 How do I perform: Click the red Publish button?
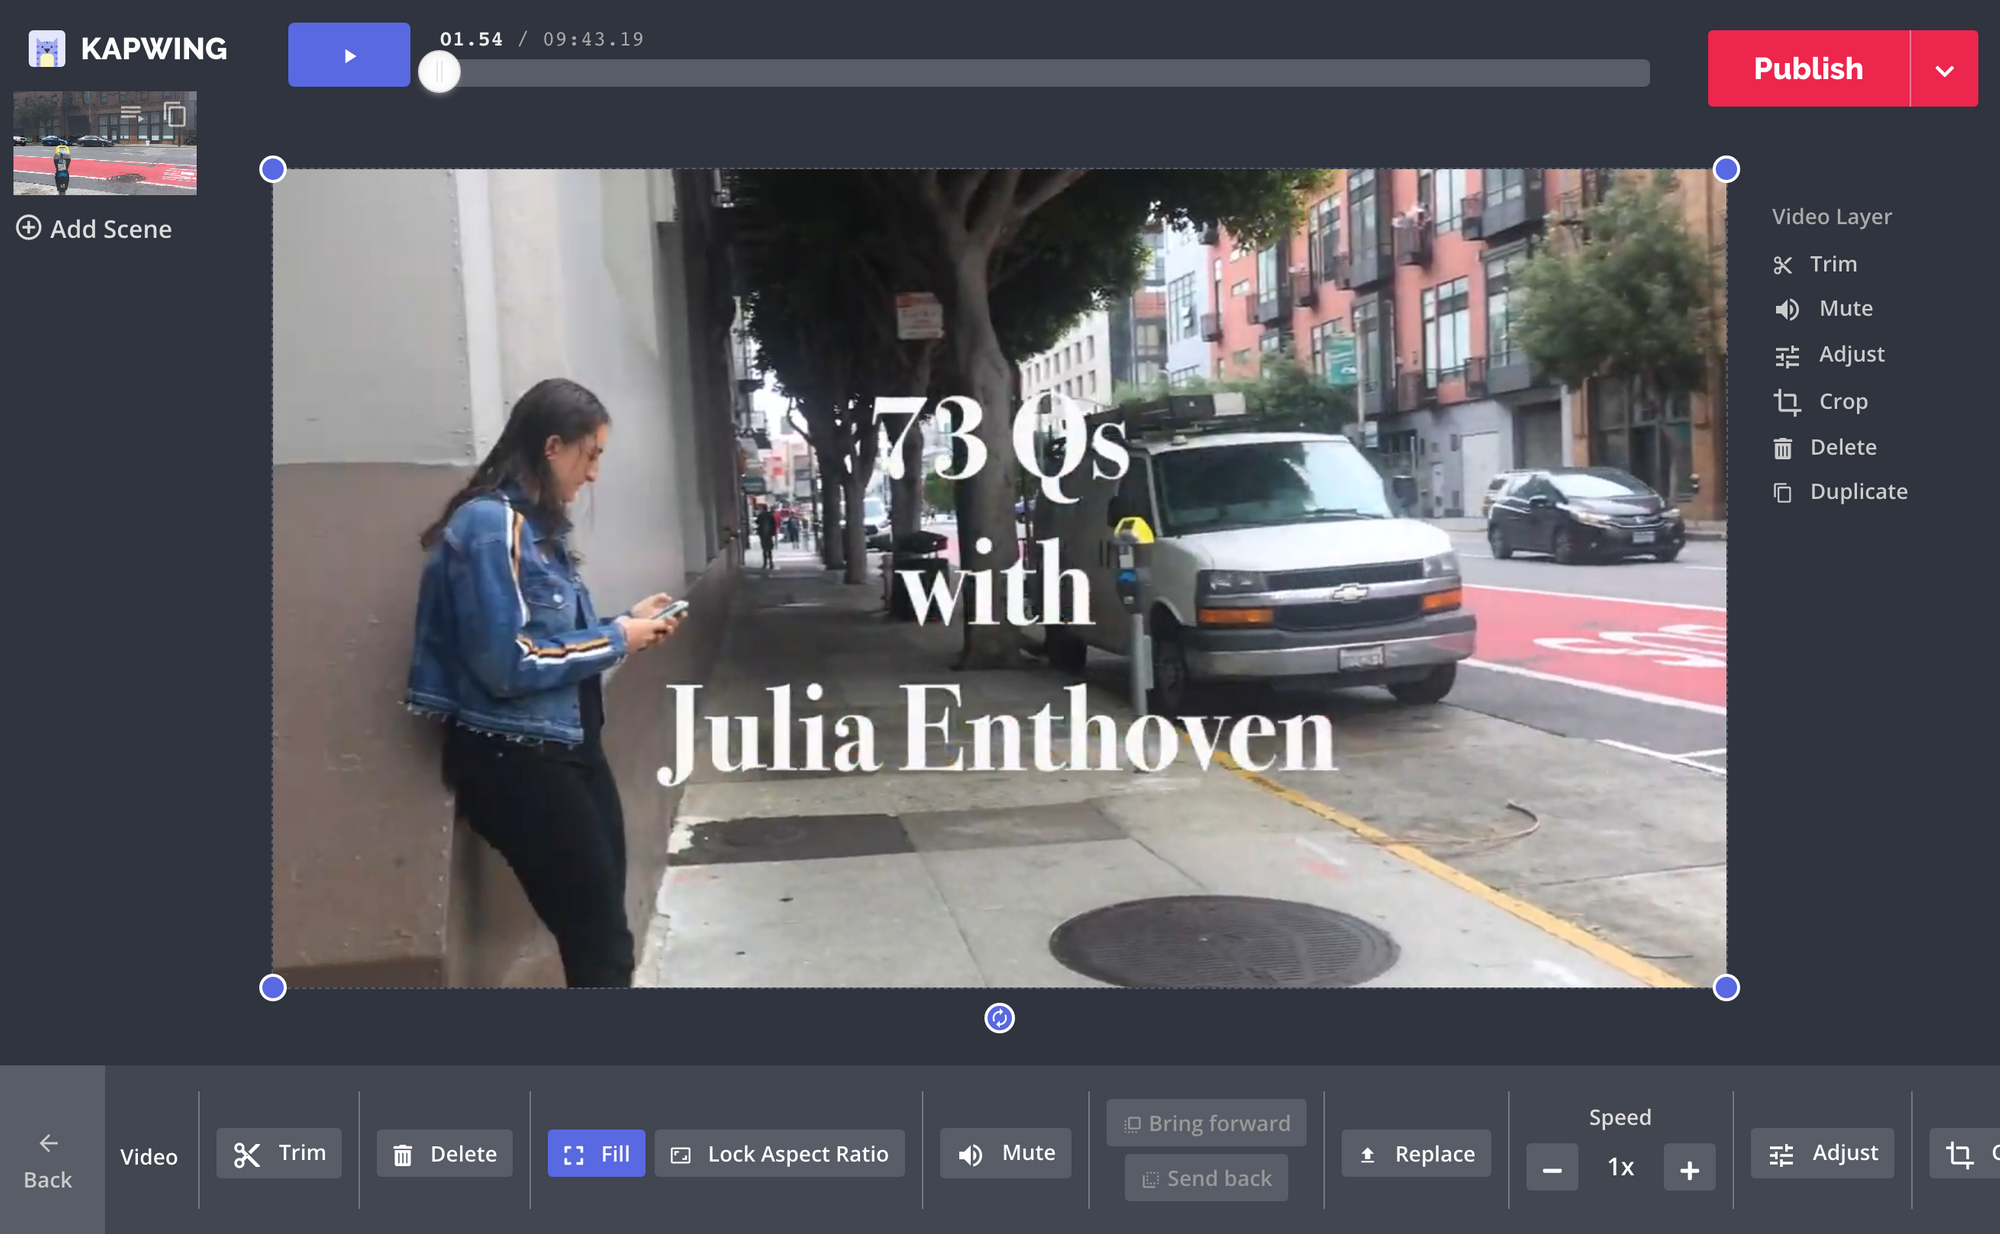[x=1808, y=69]
